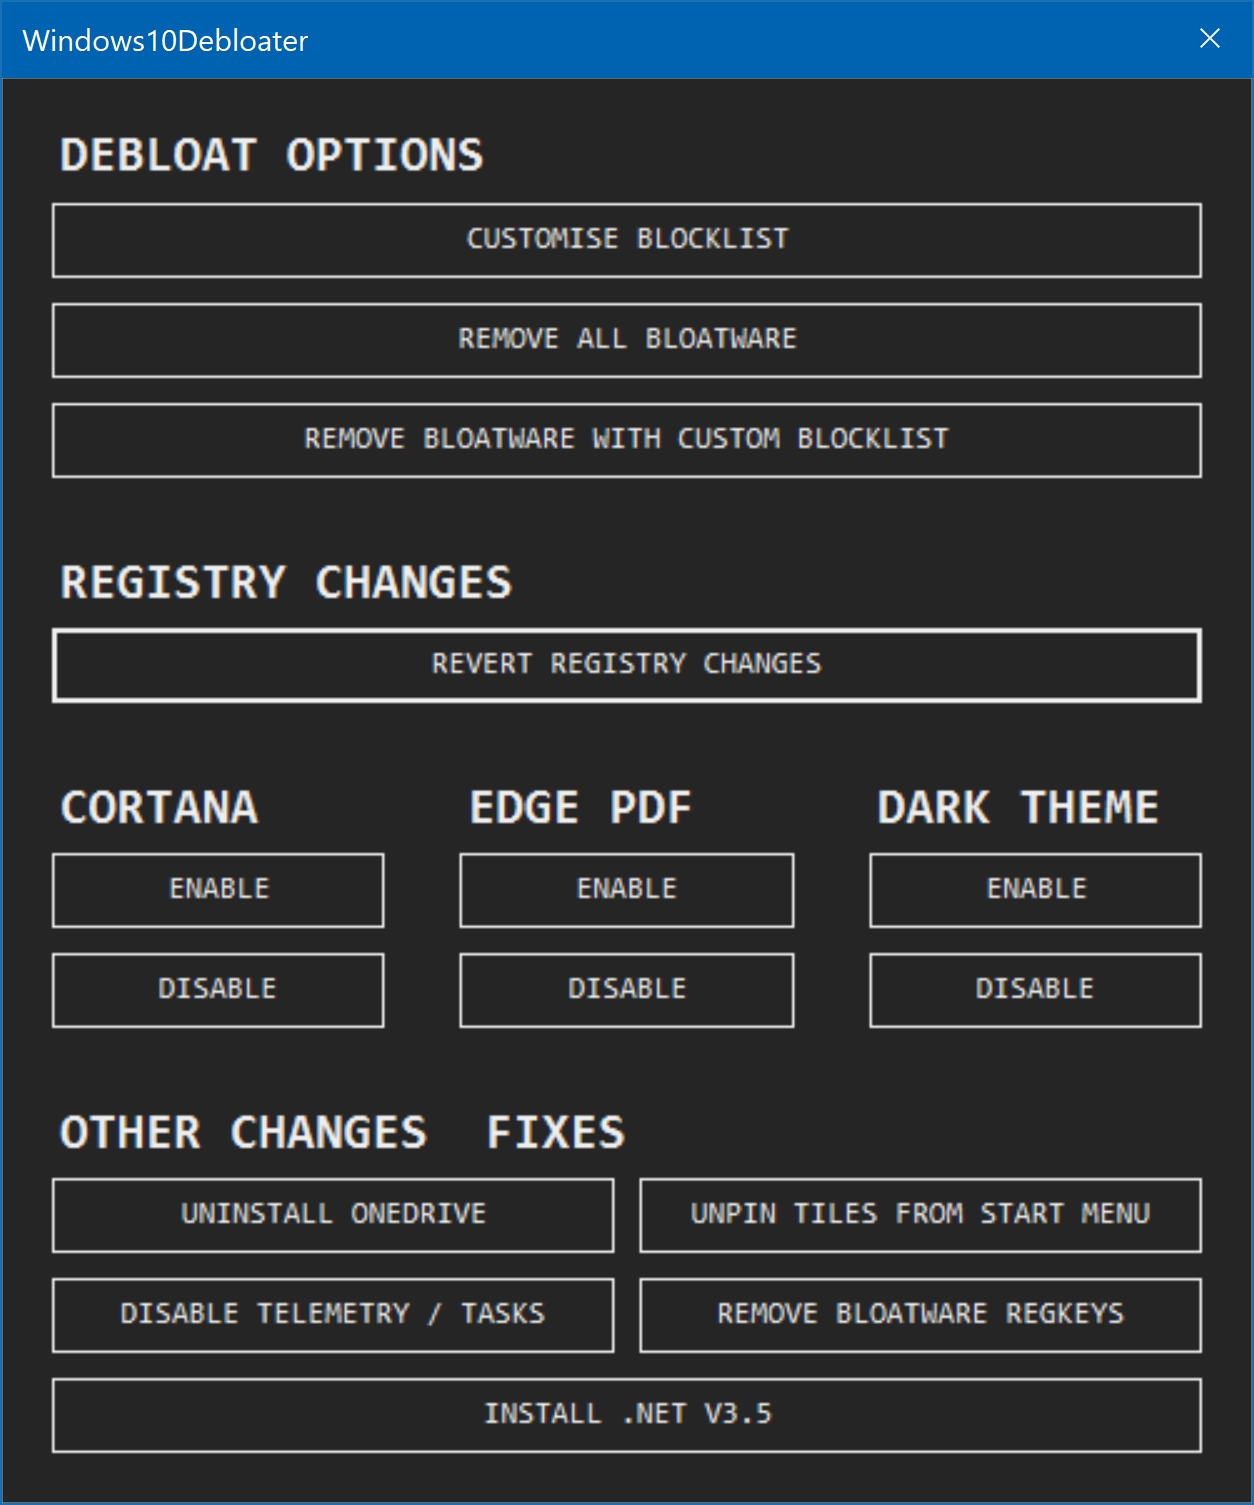Viewport: 1254px width, 1505px height.
Task: Click the Windows10Debloater title text
Action: 165,41
